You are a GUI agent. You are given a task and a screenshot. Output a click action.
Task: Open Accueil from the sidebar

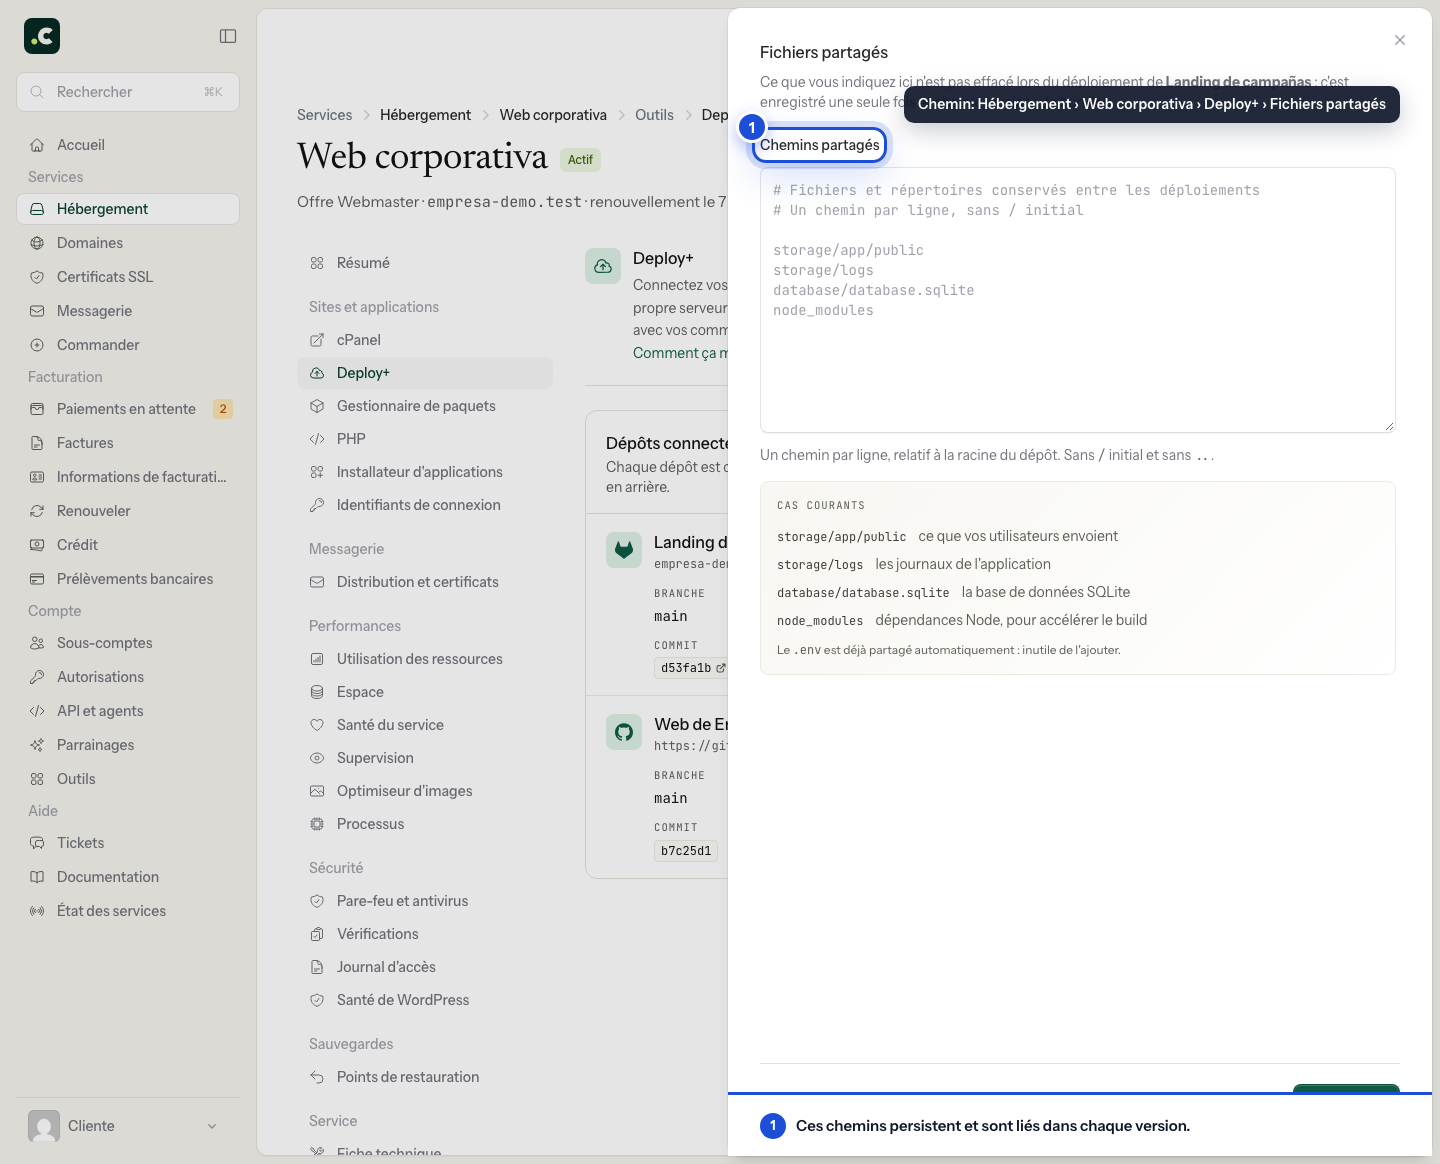128,145
